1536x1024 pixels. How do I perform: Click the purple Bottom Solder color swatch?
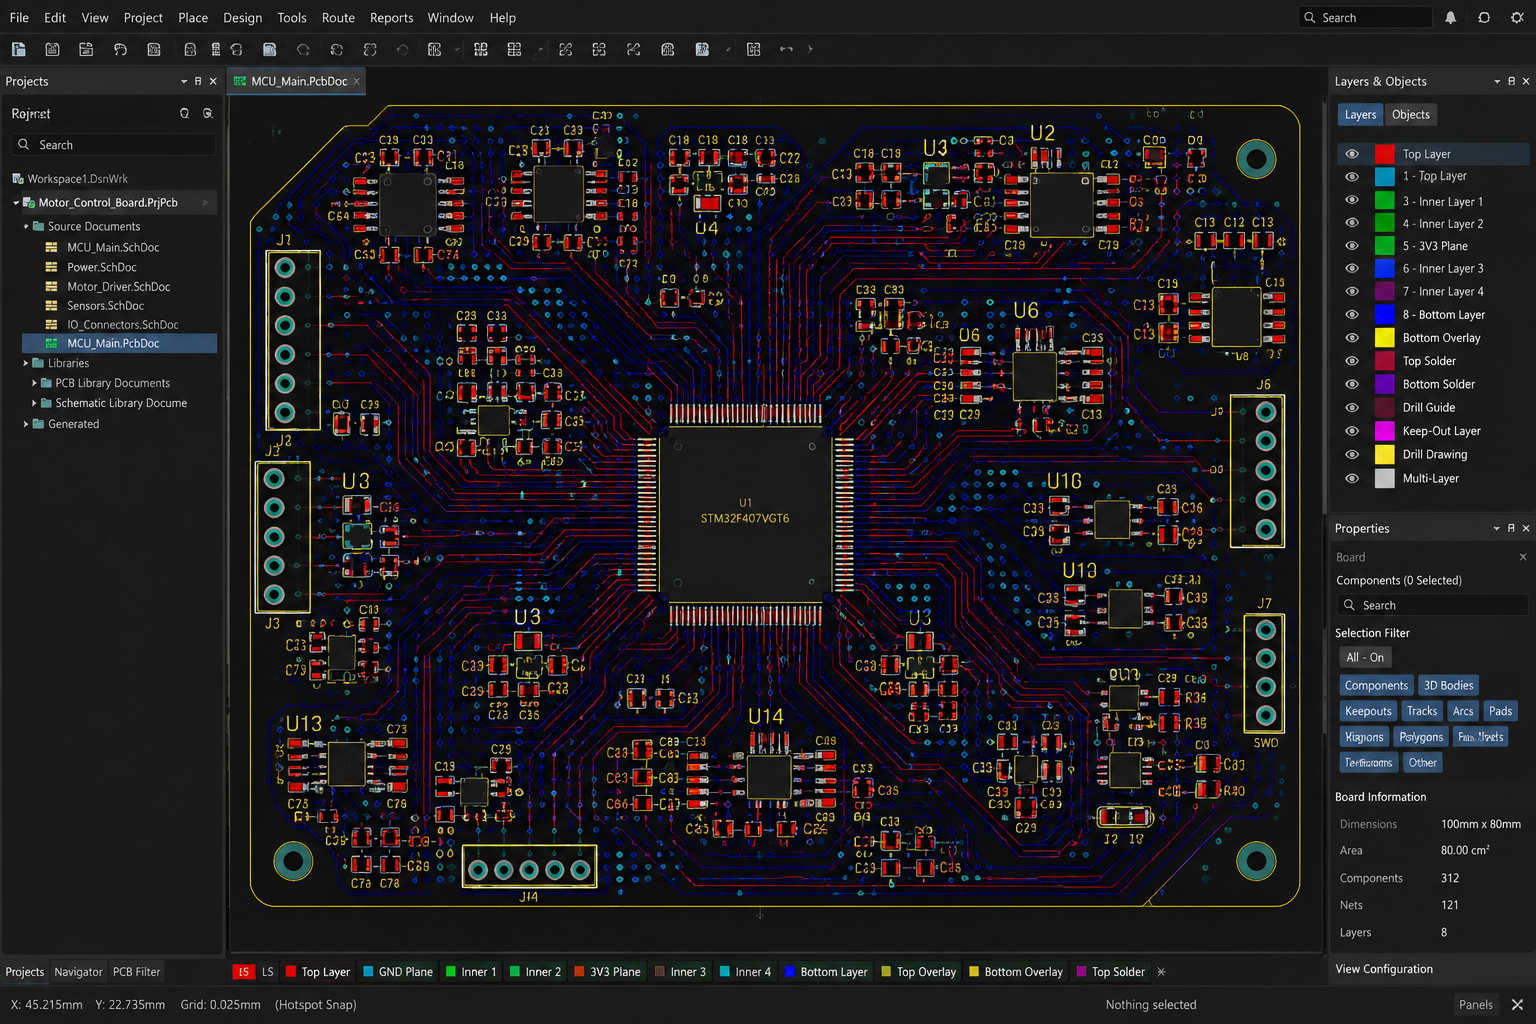[x=1384, y=384]
